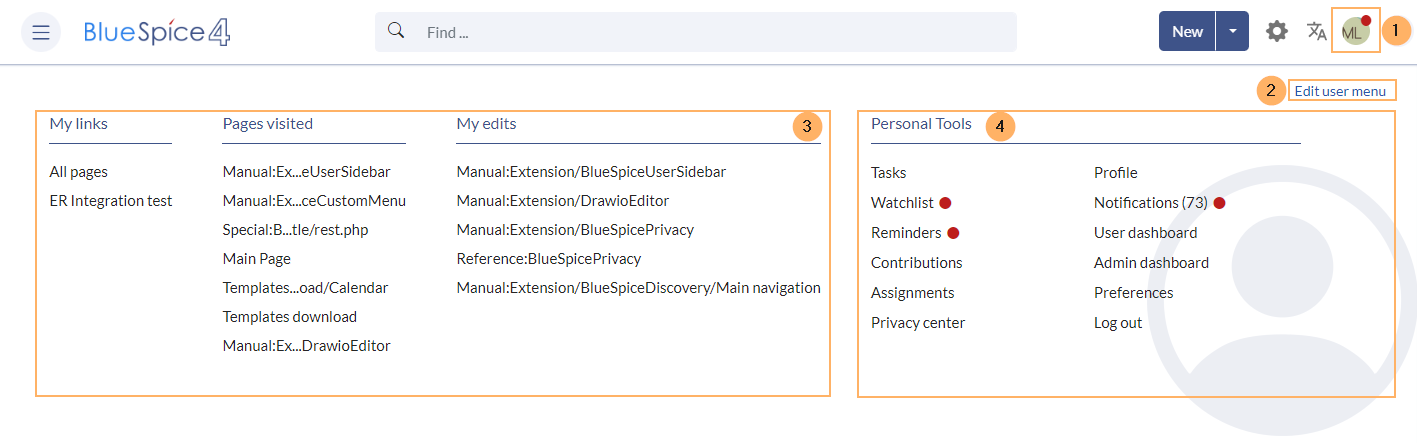Go to Main Page in Pages visited
The width and height of the screenshot is (1417, 443).
pos(257,259)
